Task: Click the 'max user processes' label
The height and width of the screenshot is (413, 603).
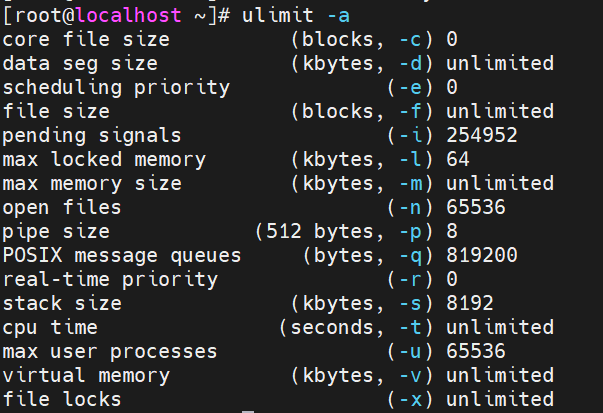Action: click(110, 351)
